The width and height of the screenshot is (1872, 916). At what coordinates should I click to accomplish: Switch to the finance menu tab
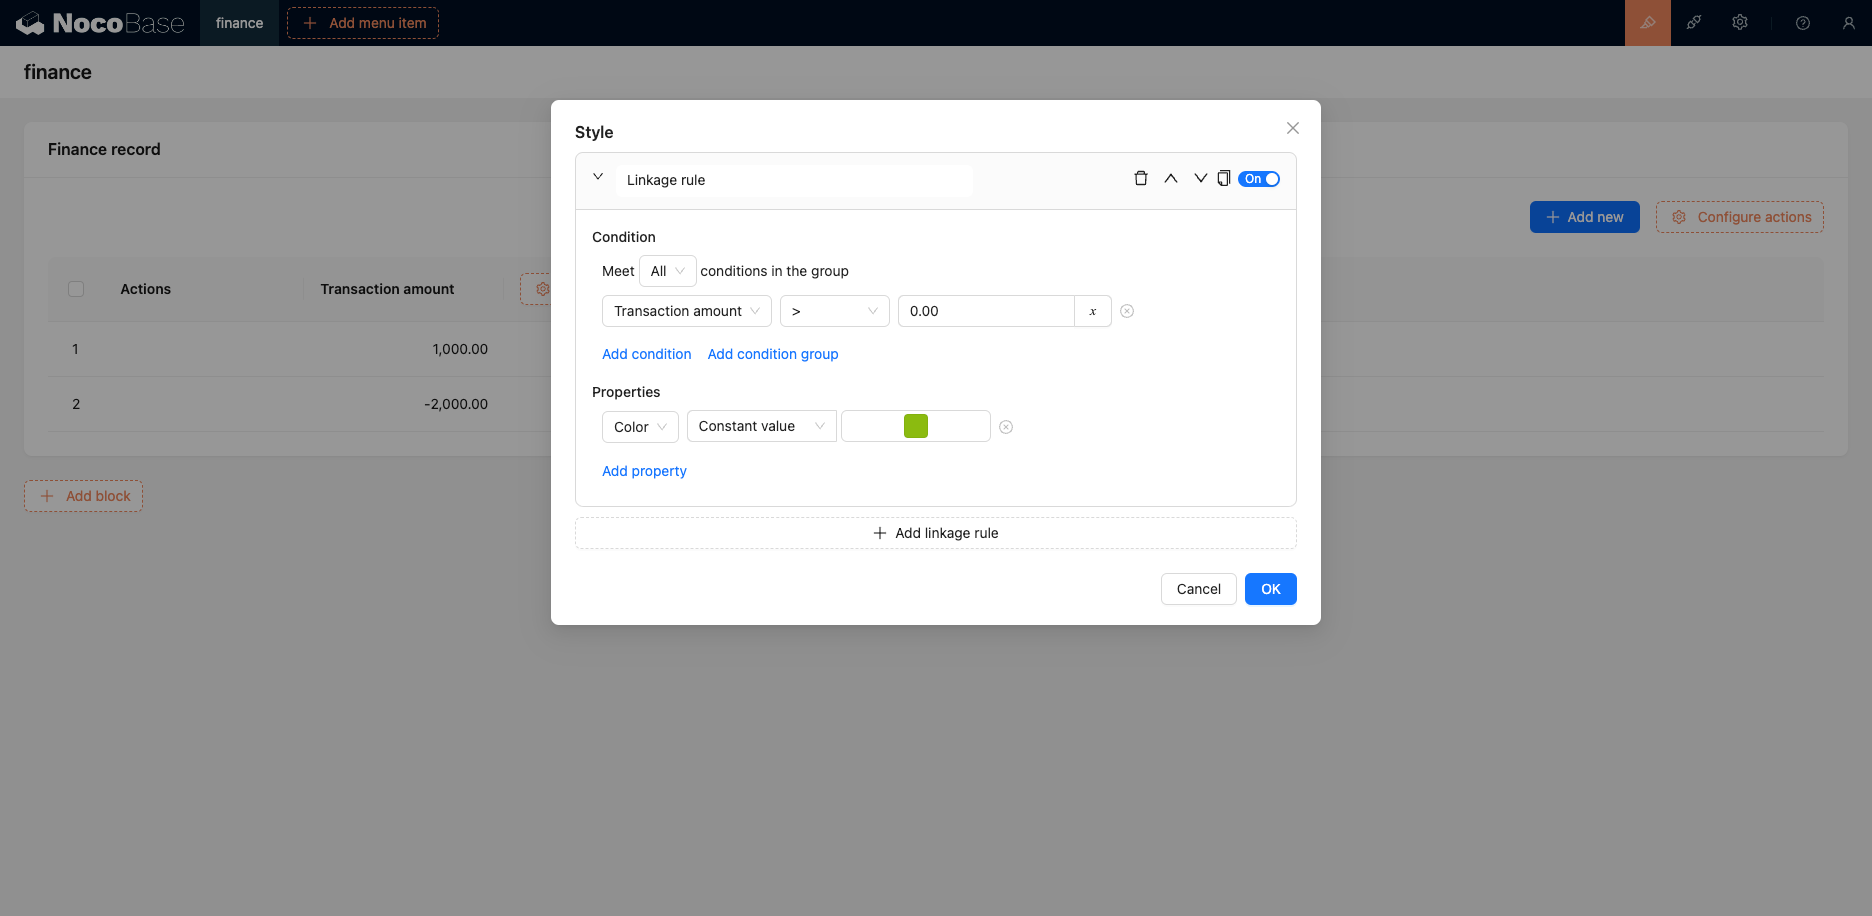tap(239, 23)
